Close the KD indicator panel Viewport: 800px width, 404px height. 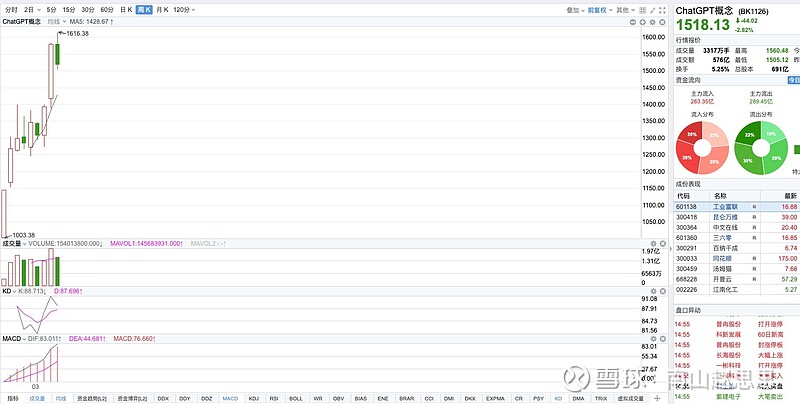tap(662, 291)
